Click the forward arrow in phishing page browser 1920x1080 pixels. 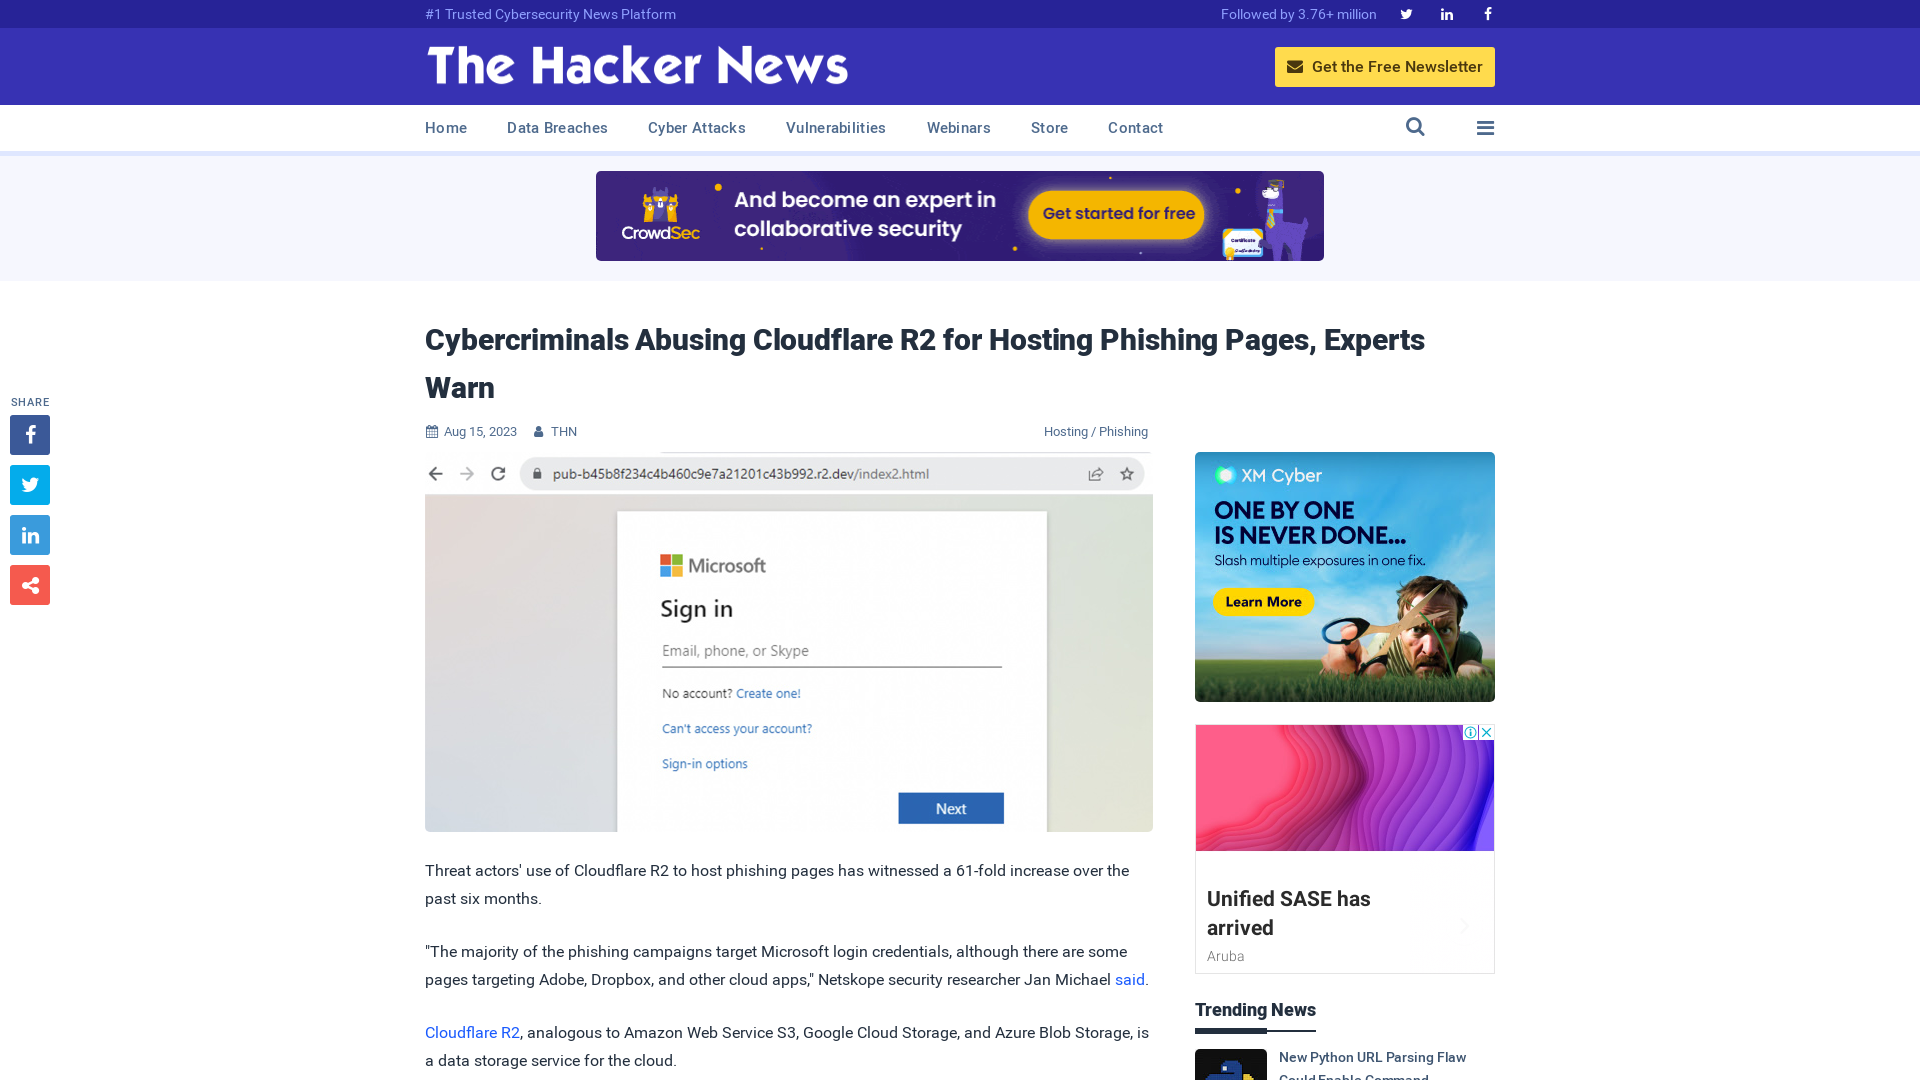(x=465, y=473)
